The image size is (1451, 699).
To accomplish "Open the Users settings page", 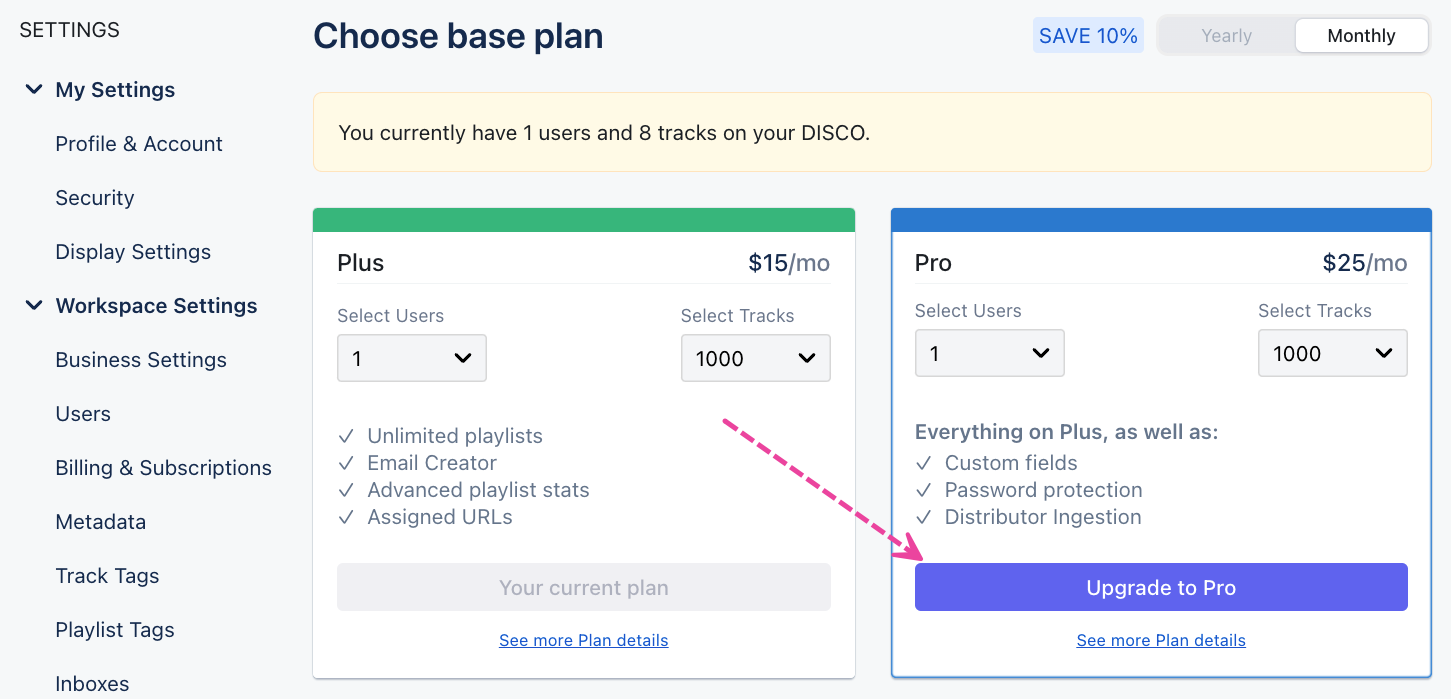I will click(83, 414).
